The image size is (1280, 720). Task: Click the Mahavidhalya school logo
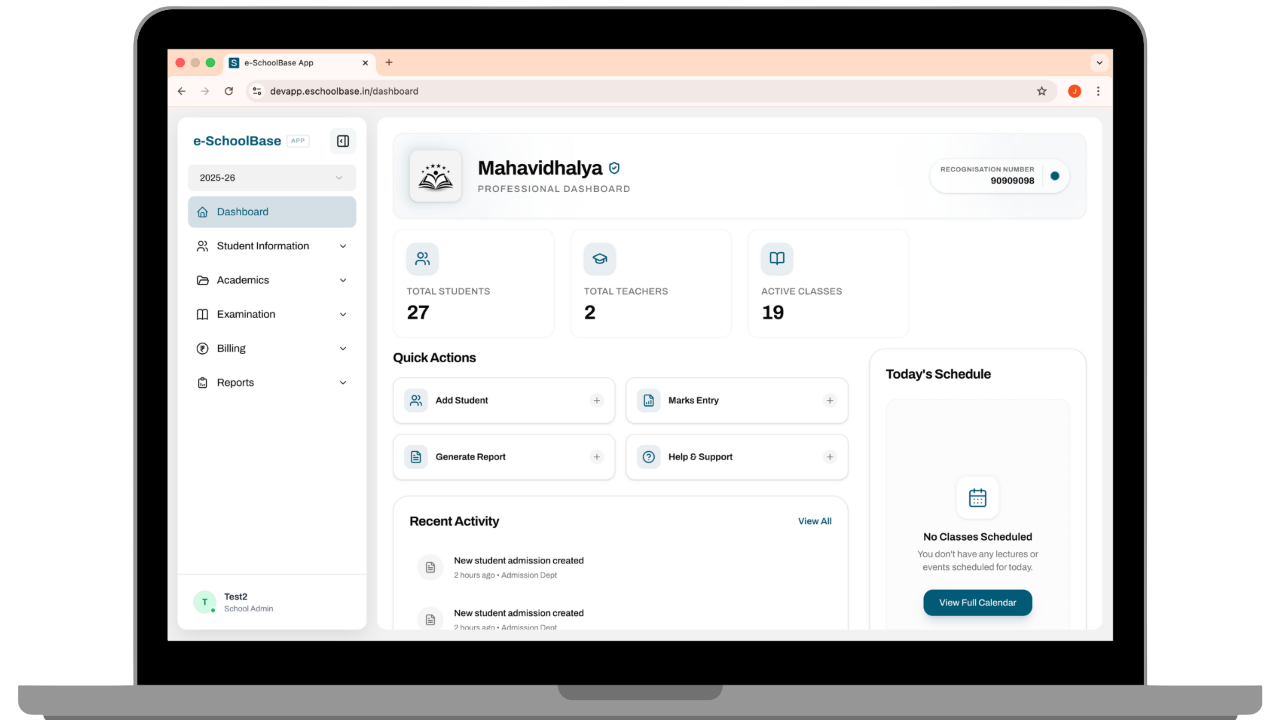[x=435, y=176]
